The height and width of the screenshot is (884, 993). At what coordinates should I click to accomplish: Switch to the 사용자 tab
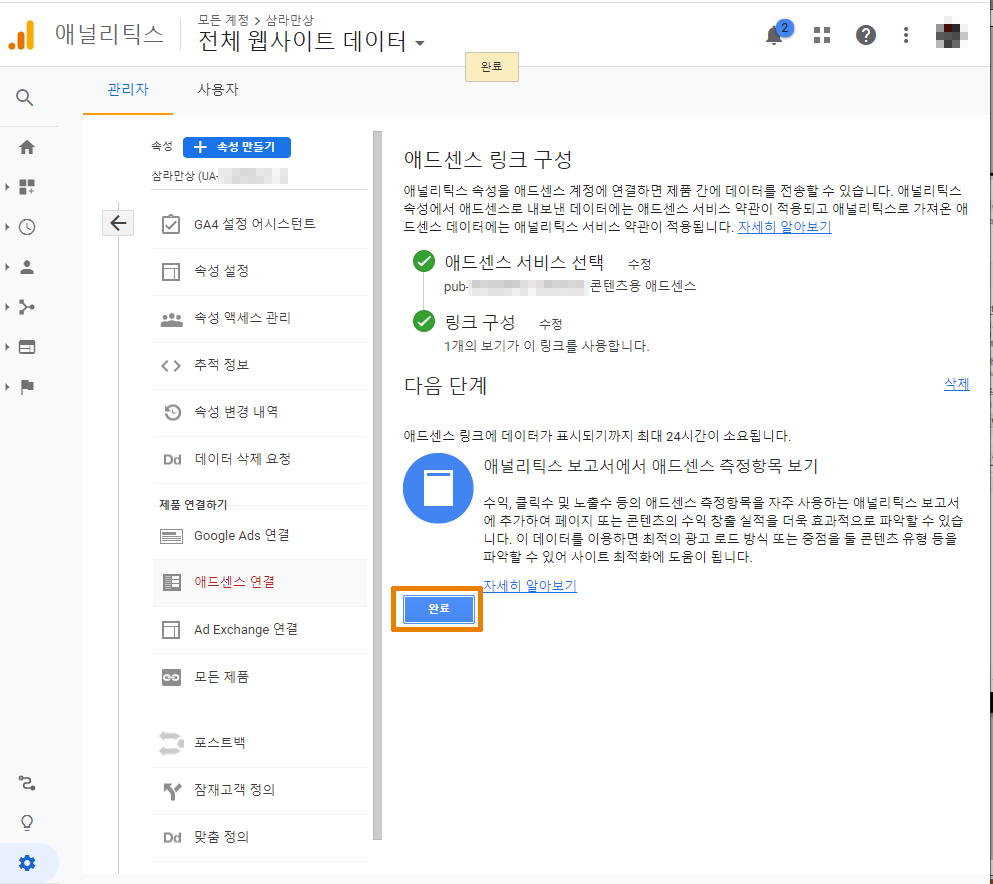(218, 90)
